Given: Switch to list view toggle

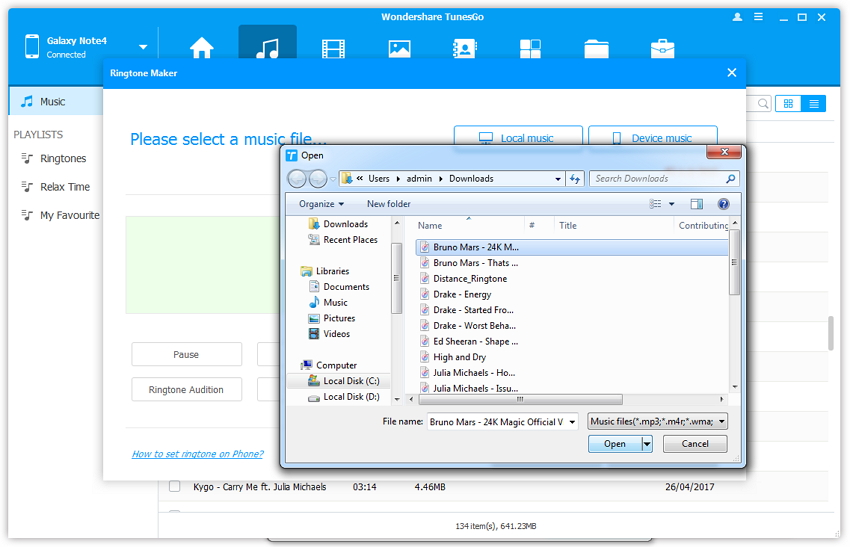Looking at the screenshot, I should click(x=815, y=103).
